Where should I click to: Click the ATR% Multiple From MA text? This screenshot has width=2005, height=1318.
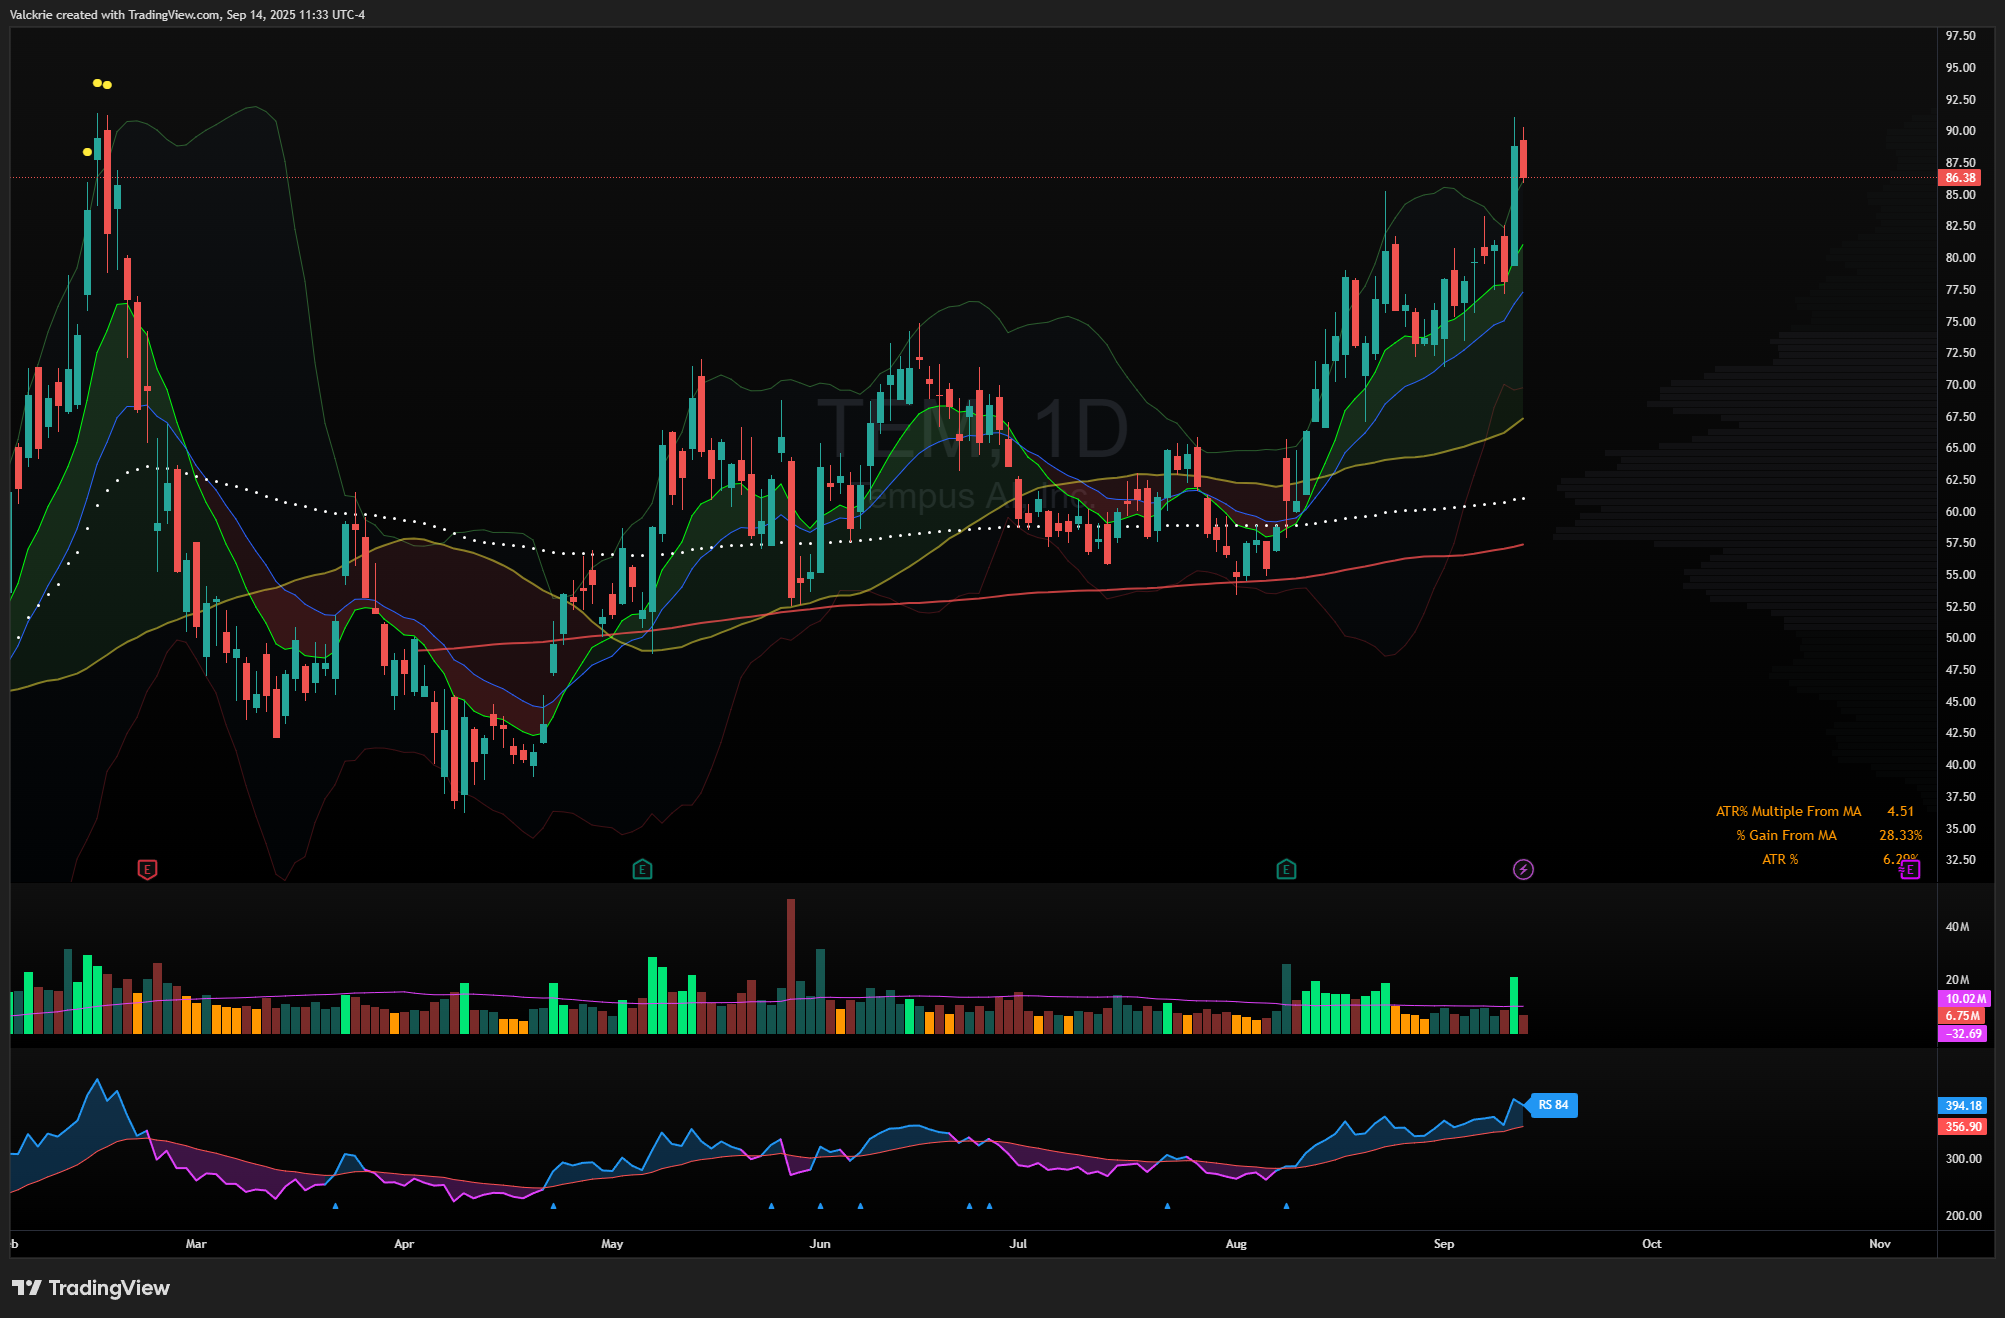1788,811
